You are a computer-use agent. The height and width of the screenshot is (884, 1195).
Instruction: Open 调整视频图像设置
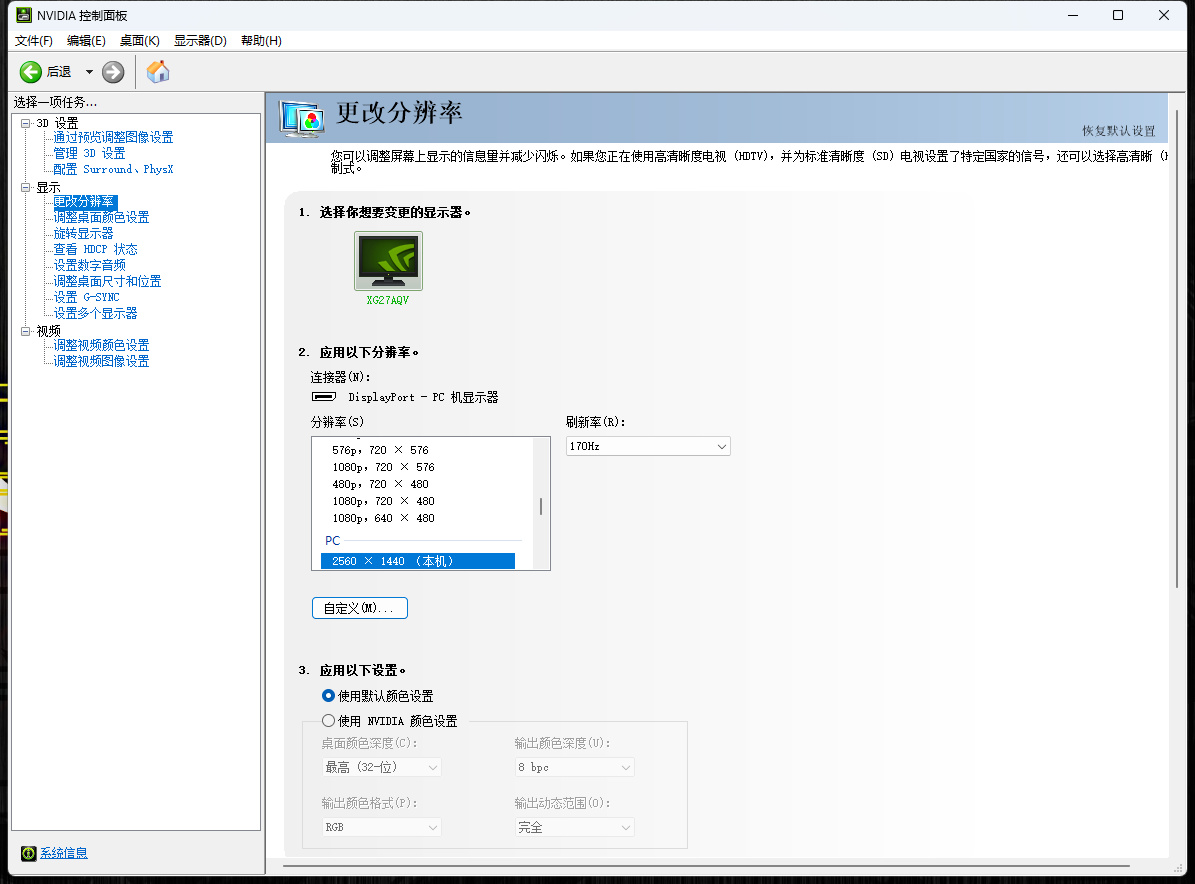coord(101,361)
